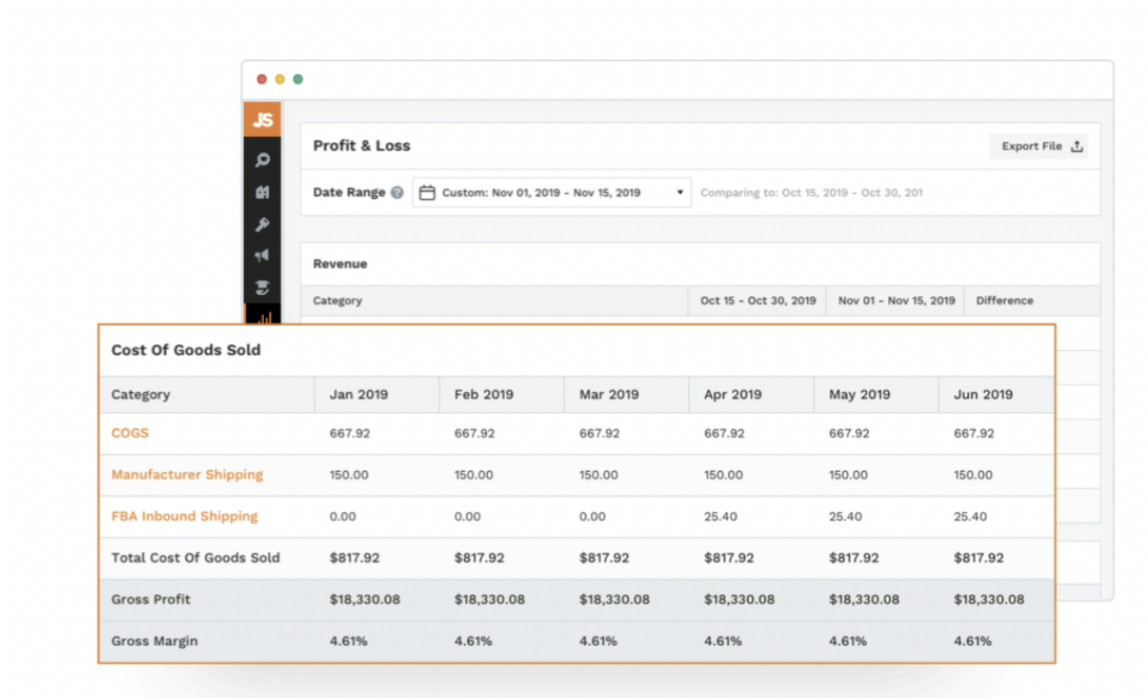Click the Date Range help question icon
Viewport: 1148px width, 698px height.
tap(397, 193)
